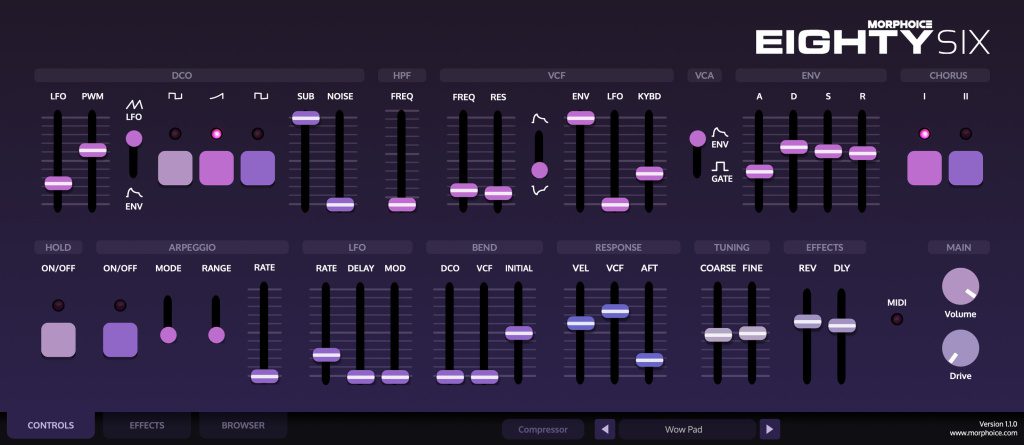Click the positive envelope icon in VCF
1024x445 pixels.
[539, 118]
